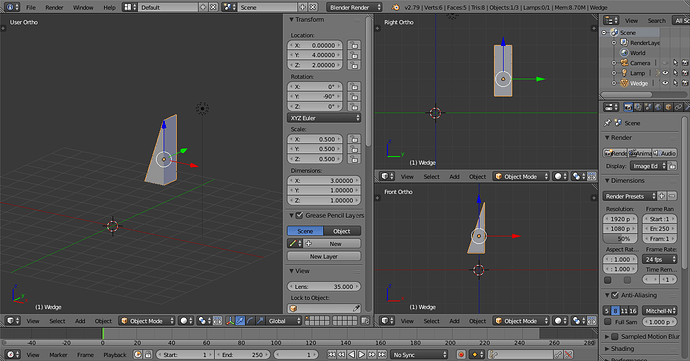Viewport: 690px width, 361px height.
Task: Click the New Layer button
Action: coord(324,256)
